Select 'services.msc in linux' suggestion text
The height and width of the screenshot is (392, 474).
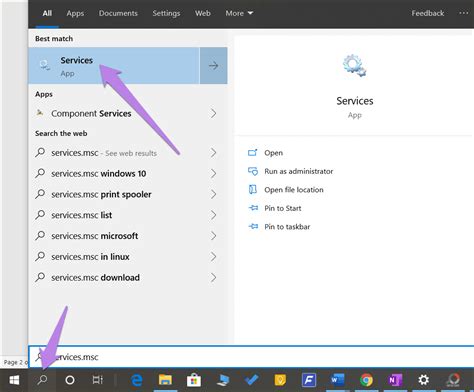point(90,257)
